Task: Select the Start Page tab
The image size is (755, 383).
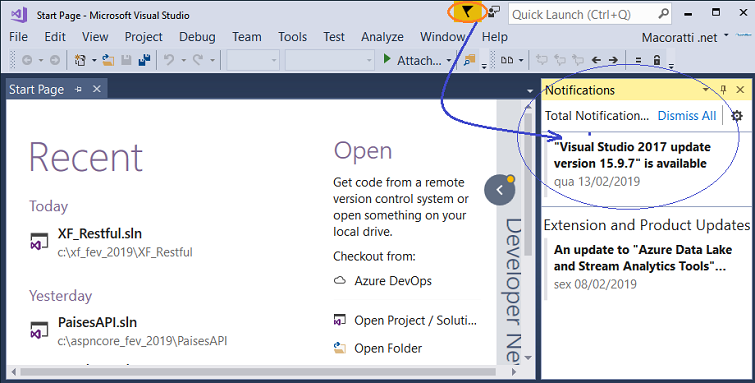Action: [x=37, y=90]
